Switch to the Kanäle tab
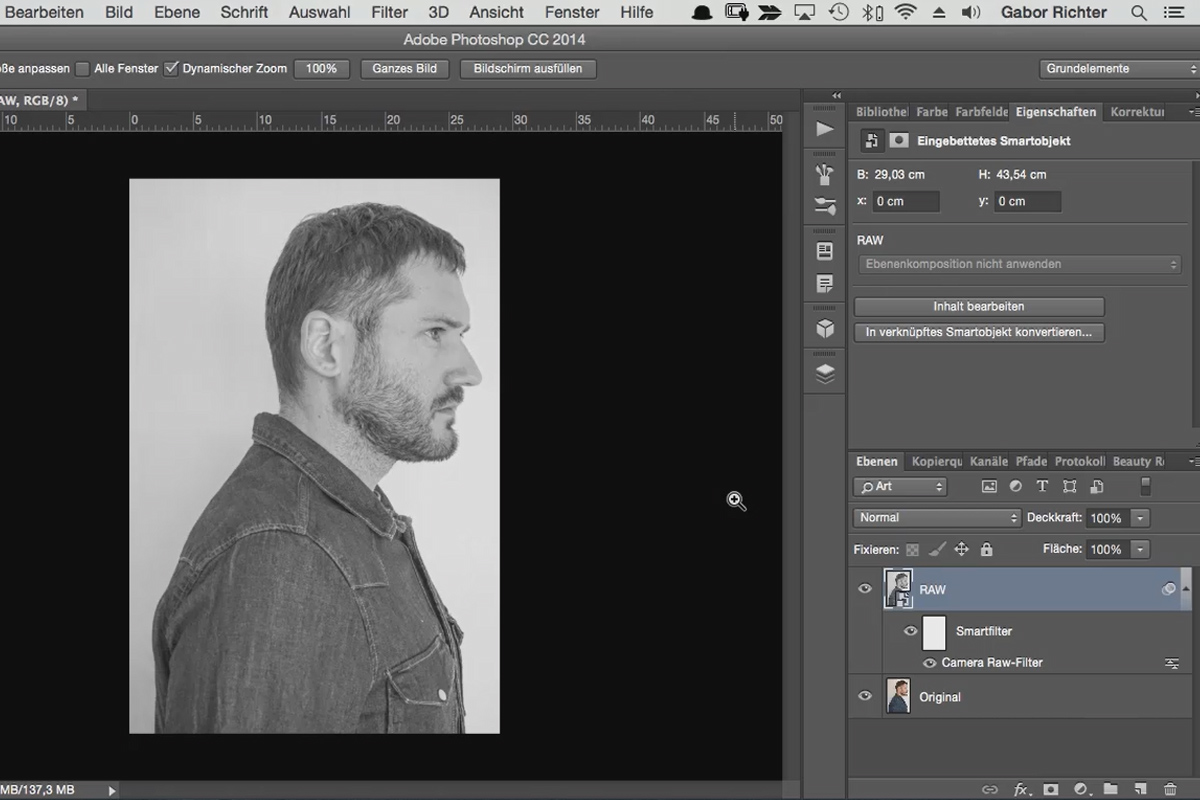The height and width of the screenshot is (800, 1200). click(x=989, y=461)
